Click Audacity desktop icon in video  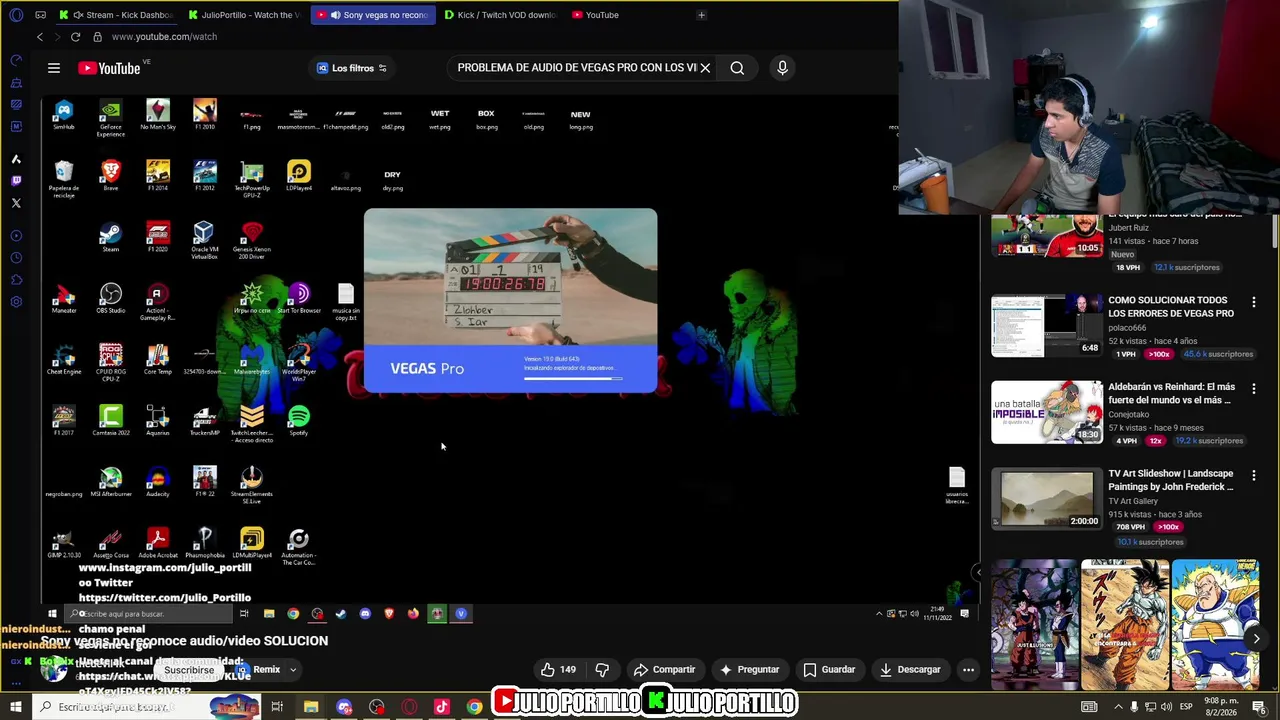pyautogui.click(x=157, y=481)
